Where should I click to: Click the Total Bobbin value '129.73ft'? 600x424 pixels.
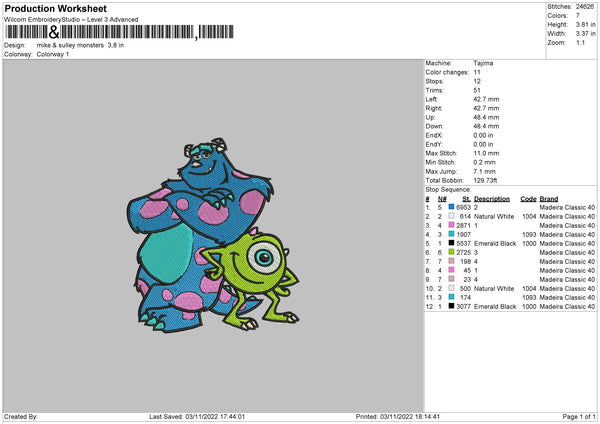tap(485, 180)
